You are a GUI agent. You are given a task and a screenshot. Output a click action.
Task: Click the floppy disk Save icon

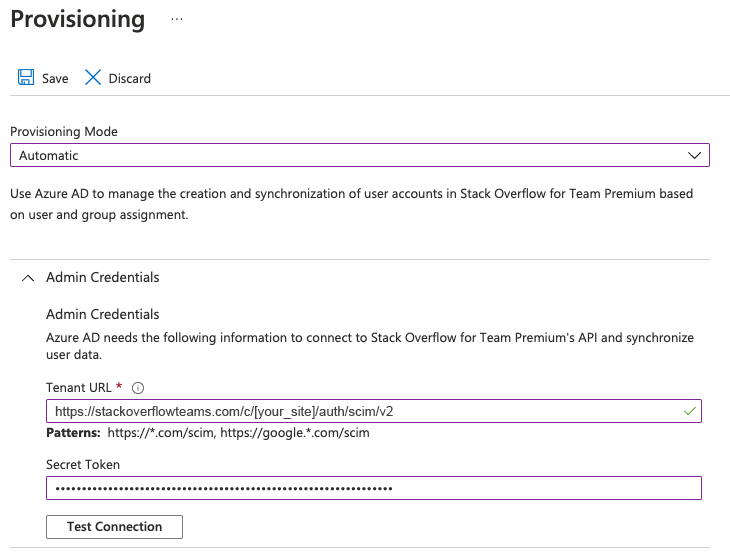click(26, 78)
